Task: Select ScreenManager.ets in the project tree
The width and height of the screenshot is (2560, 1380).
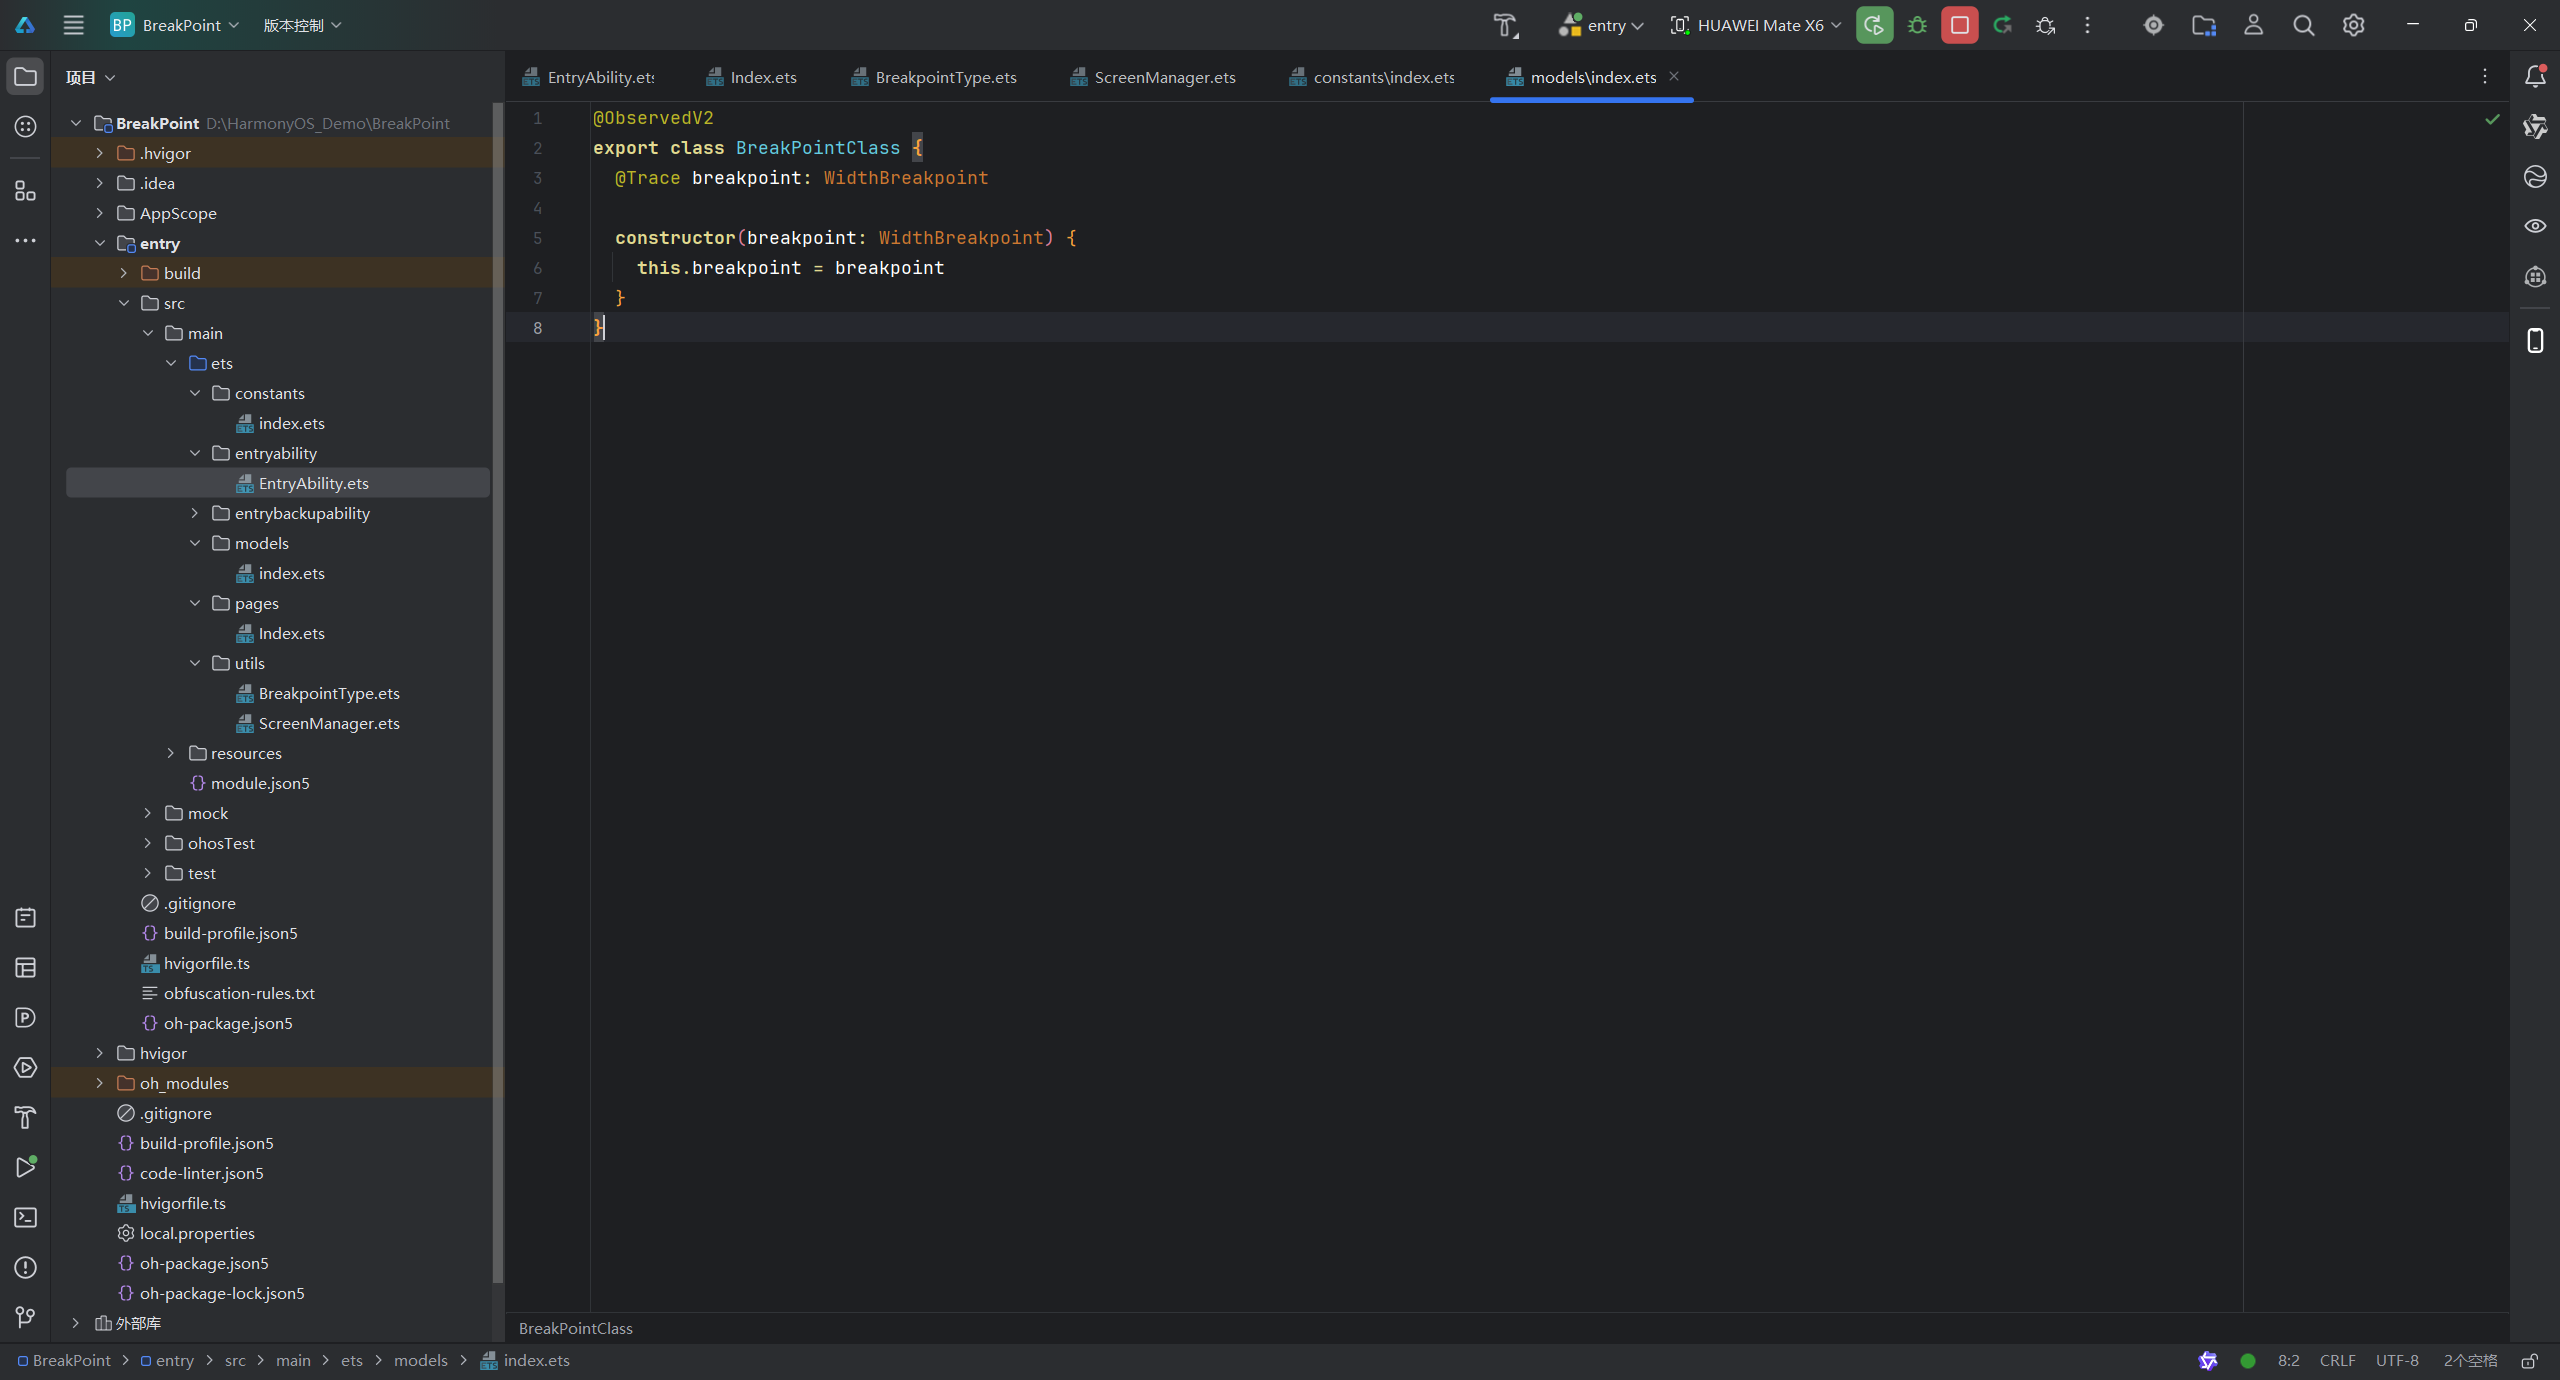Action: pyautogui.click(x=328, y=723)
